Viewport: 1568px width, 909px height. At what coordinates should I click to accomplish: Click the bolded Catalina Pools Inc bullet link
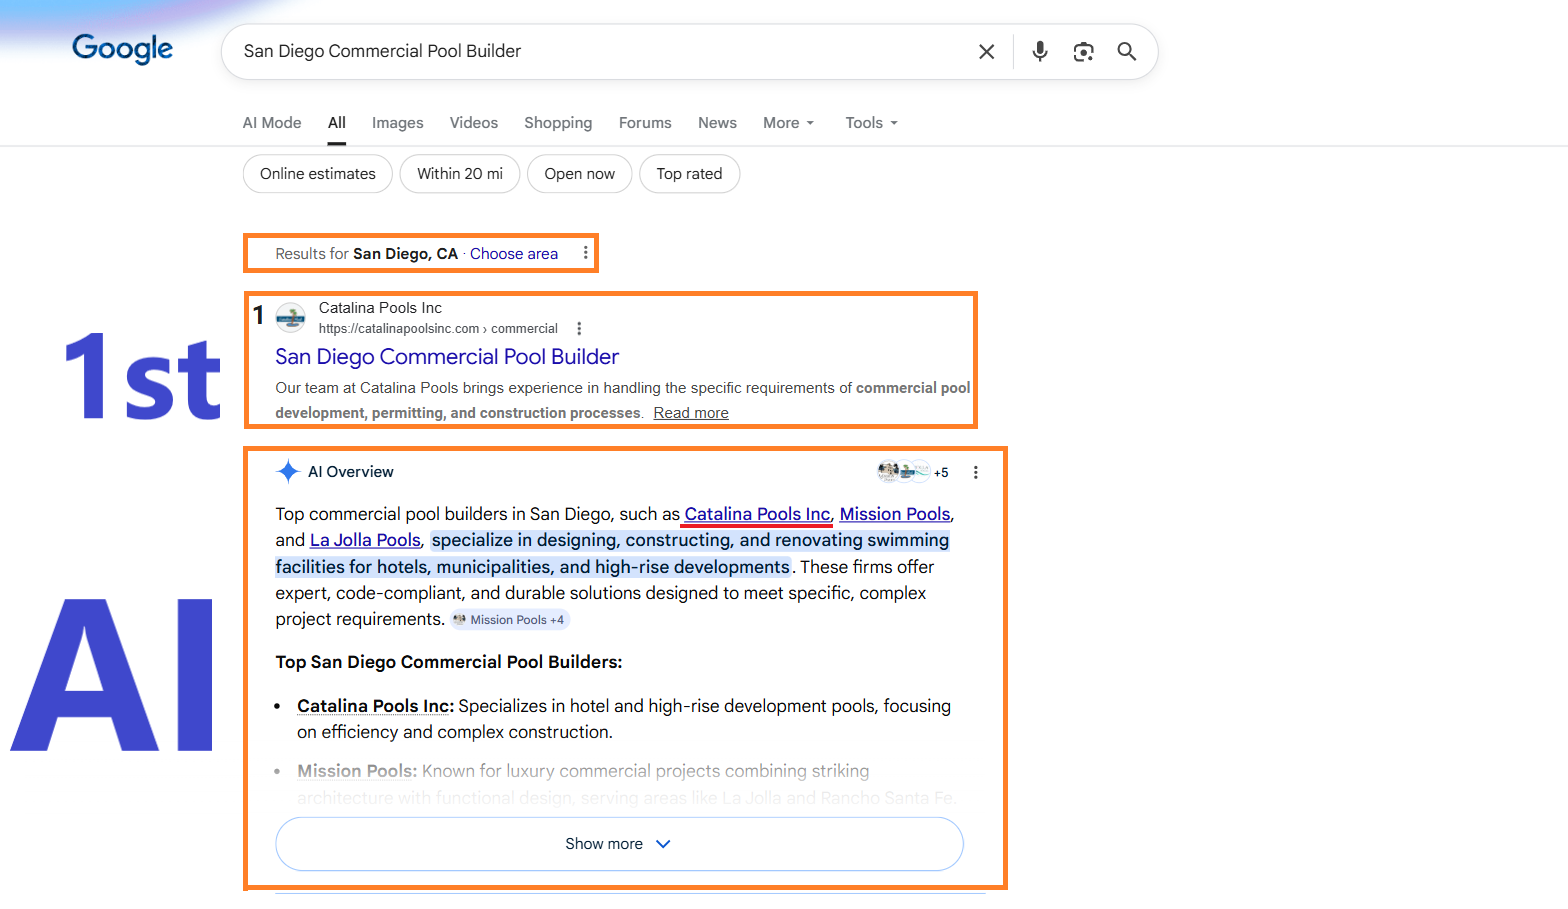tap(375, 706)
